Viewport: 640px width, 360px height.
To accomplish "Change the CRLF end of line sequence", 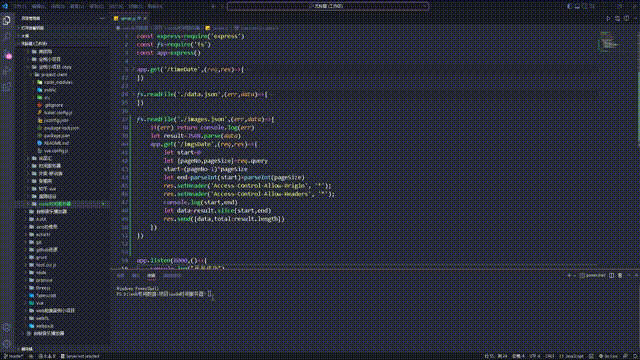I will pyautogui.click(x=549, y=356).
